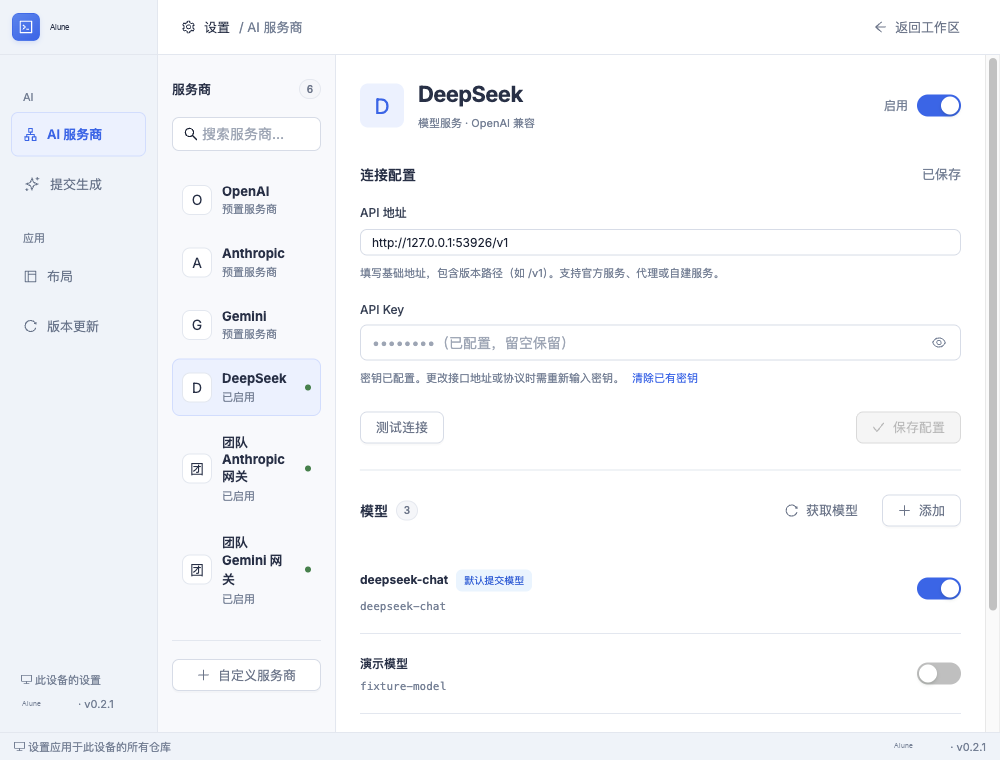Add a model with the 添加 button
Viewport: 1000px width, 760px height.
click(x=922, y=511)
